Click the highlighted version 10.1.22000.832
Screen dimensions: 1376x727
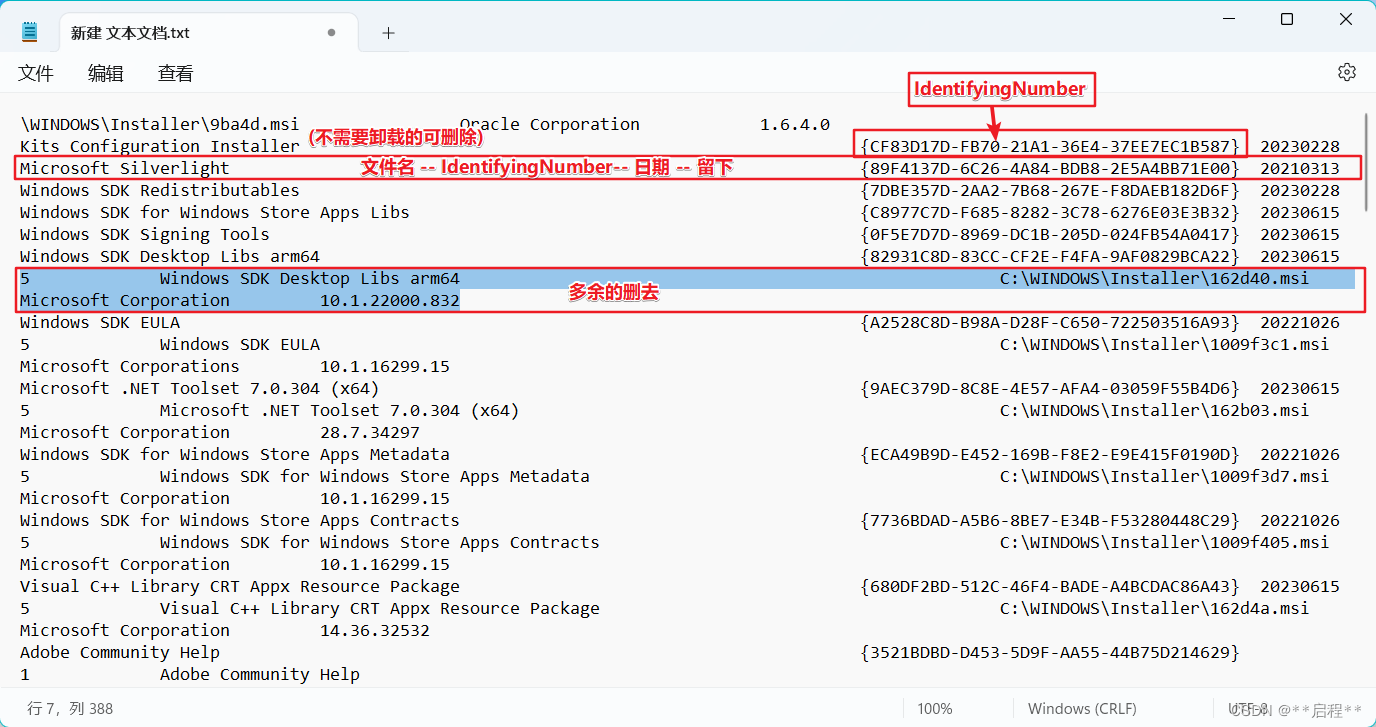pyautogui.click(x=390, y=300)
